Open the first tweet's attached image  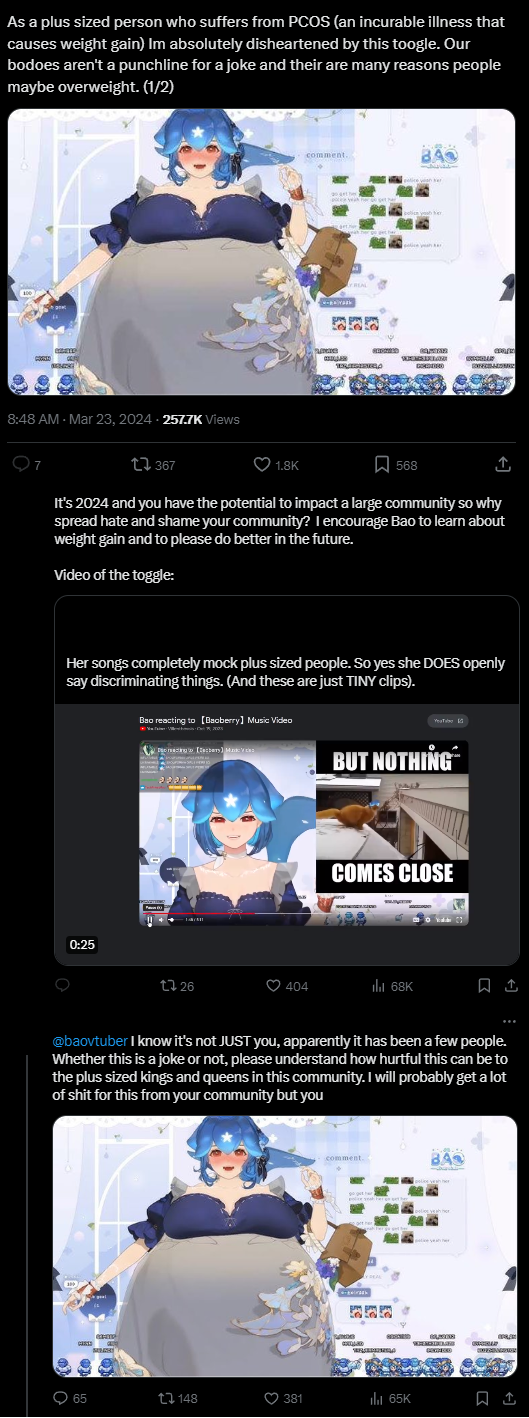(x=262, y=252)
